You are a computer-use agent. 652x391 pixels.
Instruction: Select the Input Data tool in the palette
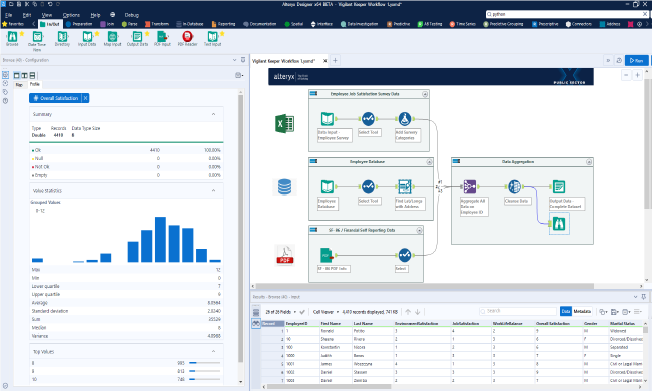coord(87,37)
